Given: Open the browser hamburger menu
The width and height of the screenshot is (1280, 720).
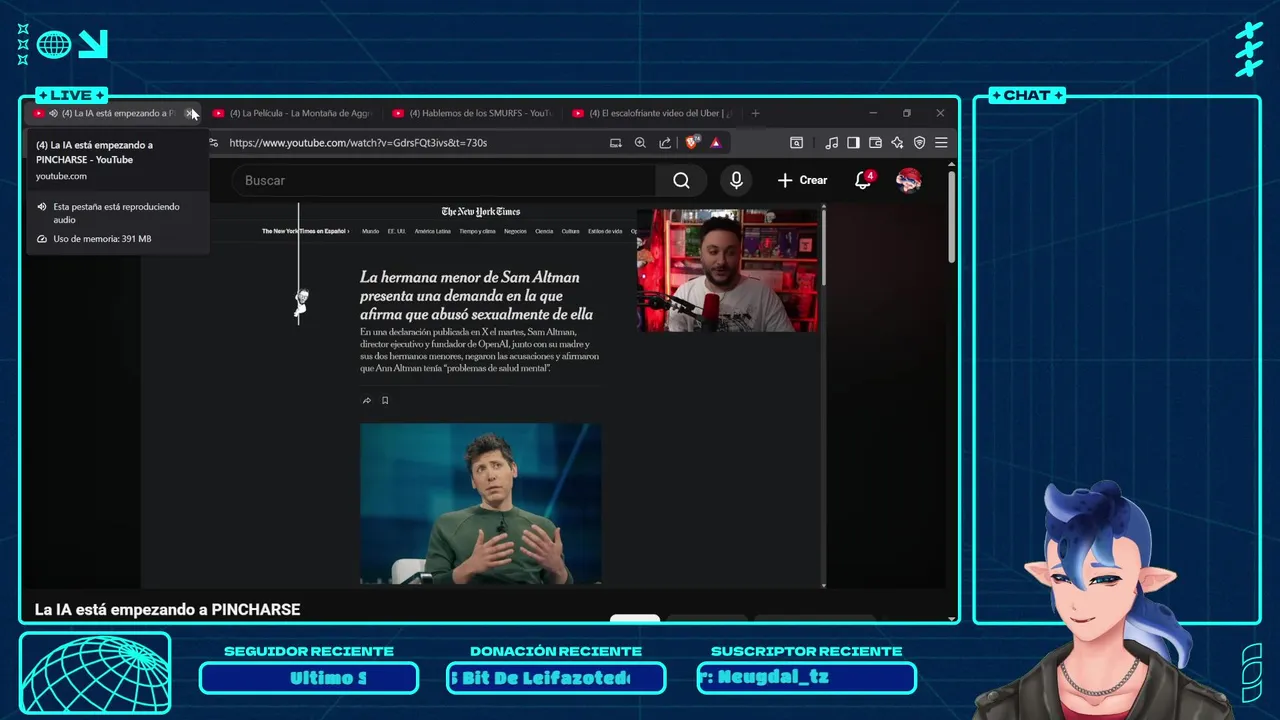Looking at the screenshot, I should pos(941,143).
